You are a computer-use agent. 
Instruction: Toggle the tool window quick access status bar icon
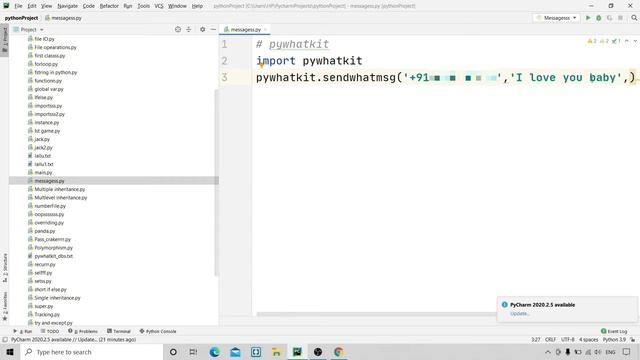[5, 340]
